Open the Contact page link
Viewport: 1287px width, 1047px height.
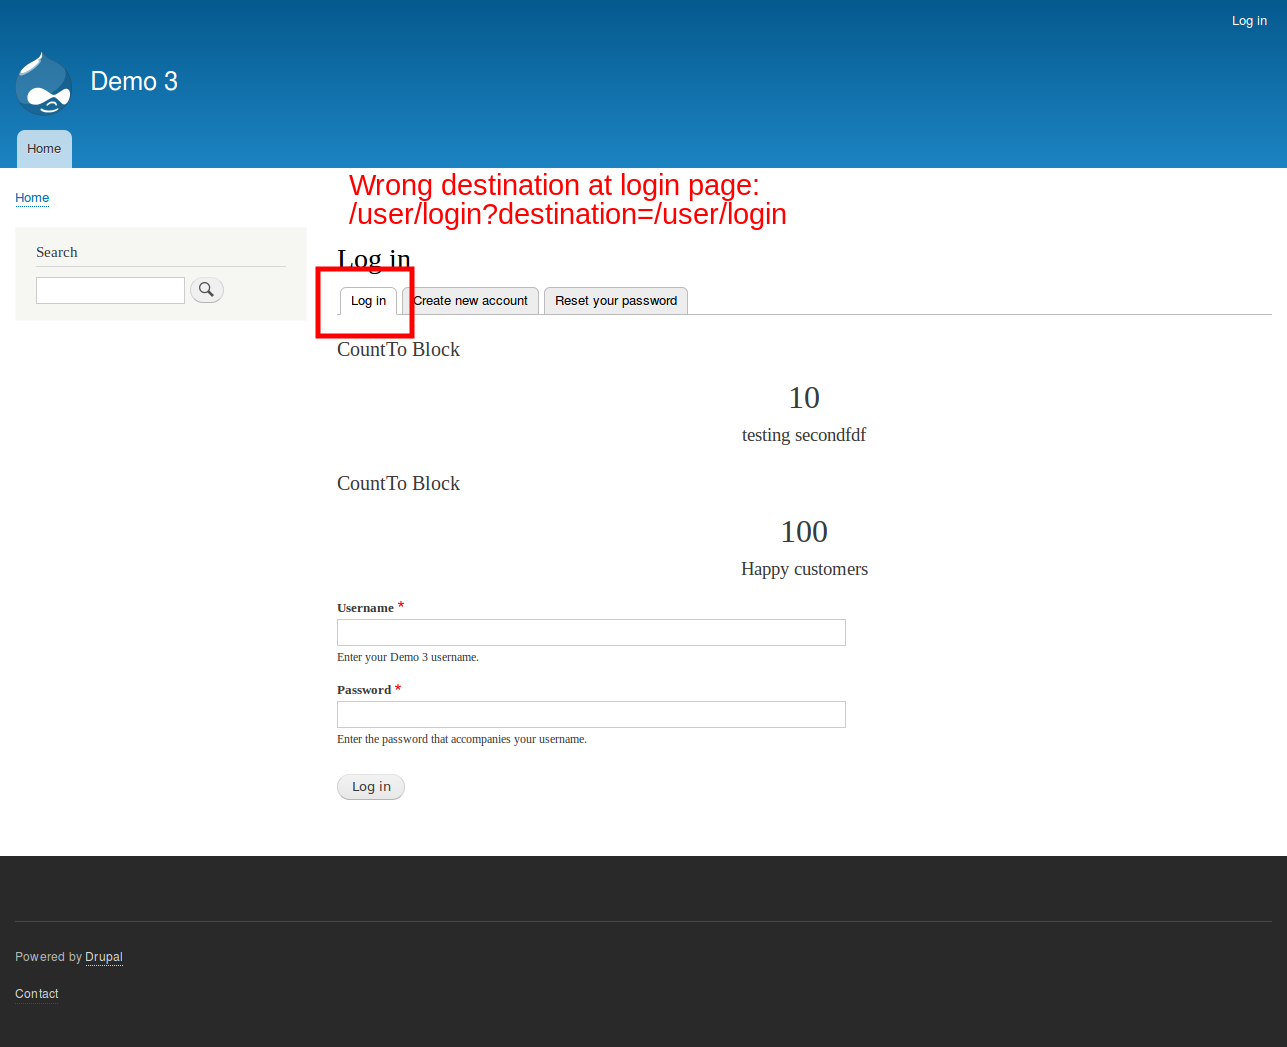pyautogui.click(x=36, y=993)
